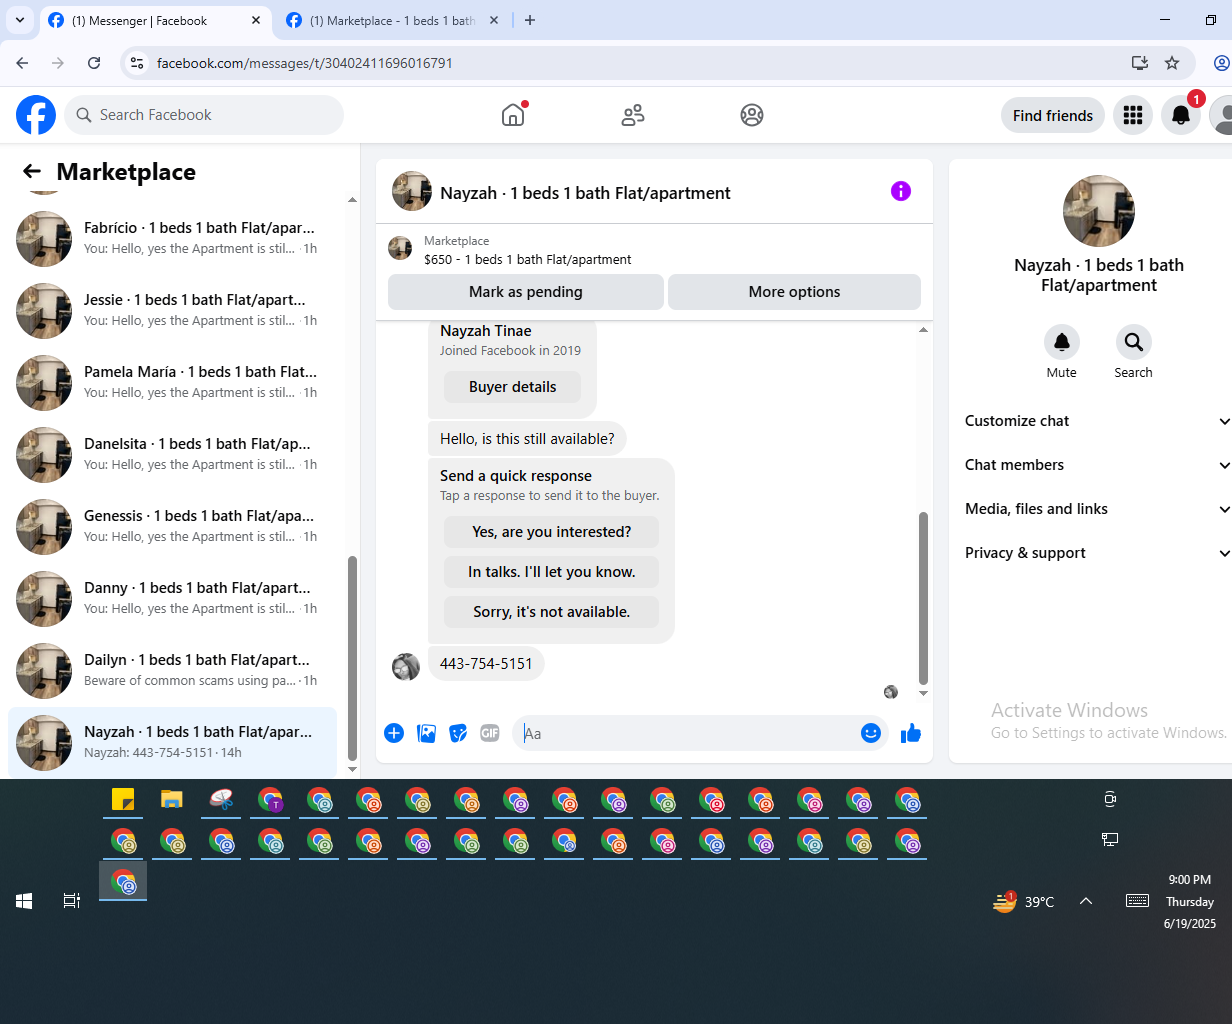Show hidden system tray icons
The image size is (1232, 1024).
1086,901
